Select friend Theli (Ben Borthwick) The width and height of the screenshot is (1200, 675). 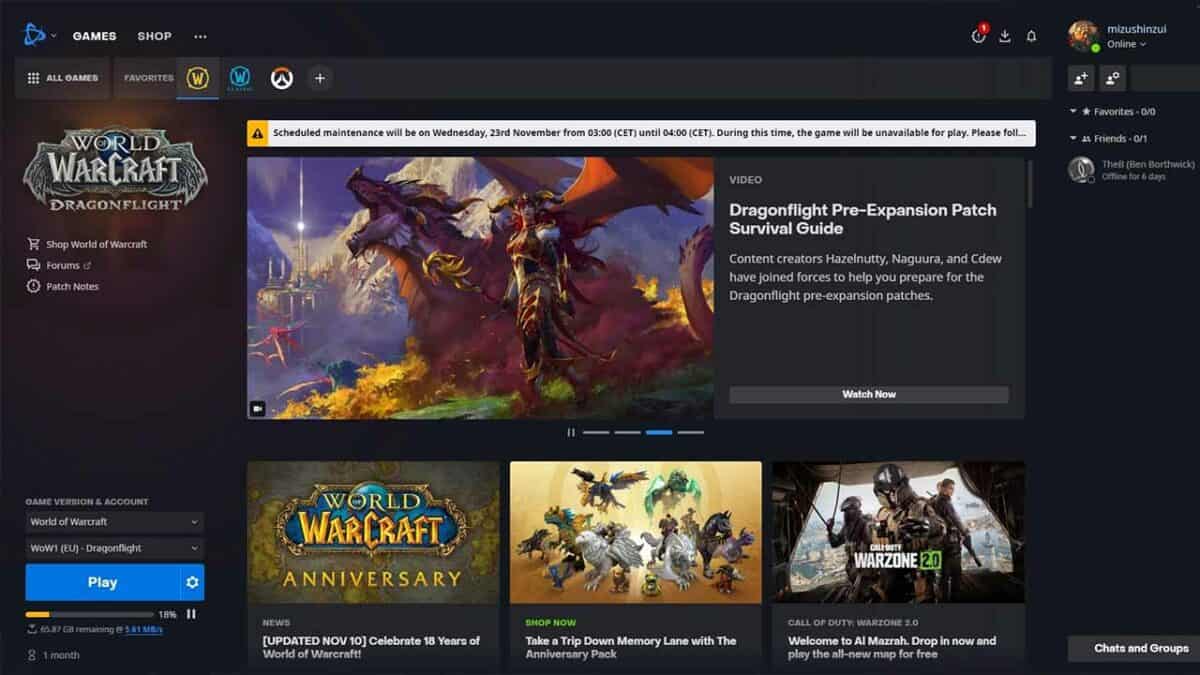pos(1132,169)
